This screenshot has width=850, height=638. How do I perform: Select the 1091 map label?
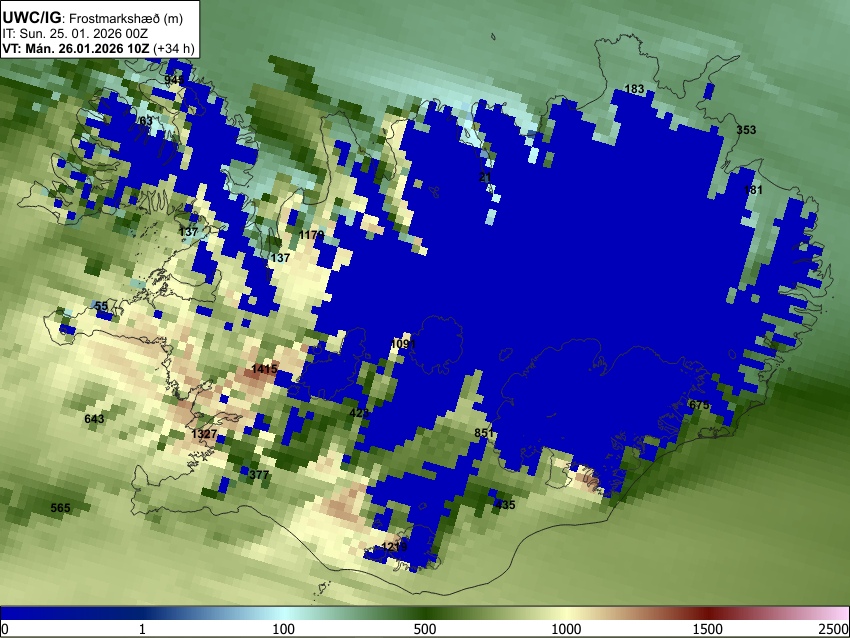[x=403, y=344]
